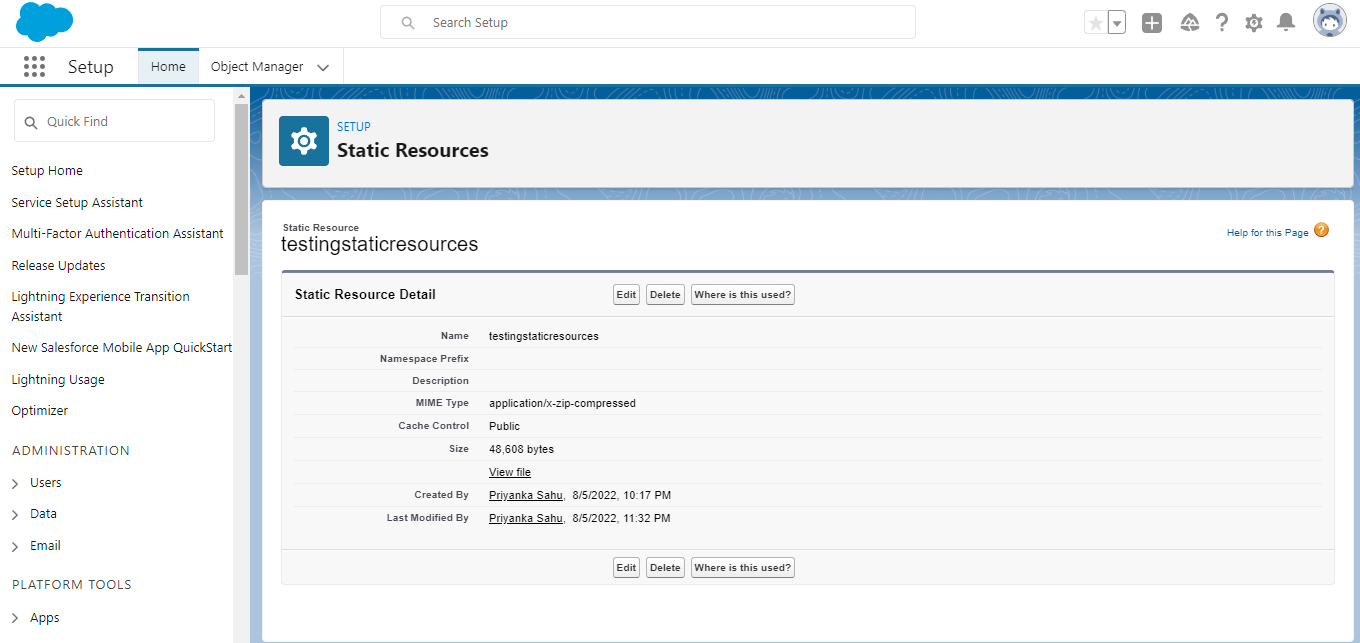Viewport: 1360px width, 643px height.
Task: Click the name value testingstaticresources in Name row
Action: (x=544, y=337)
